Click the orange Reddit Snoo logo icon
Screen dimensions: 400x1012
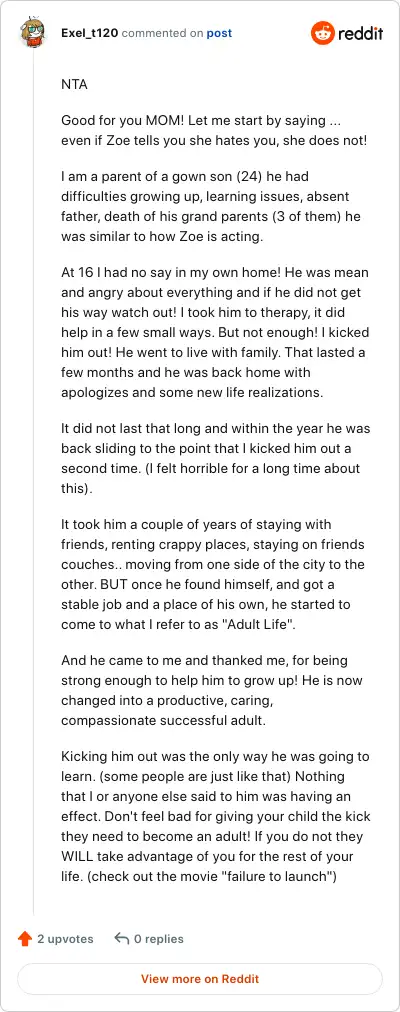(x=323, y=33)
